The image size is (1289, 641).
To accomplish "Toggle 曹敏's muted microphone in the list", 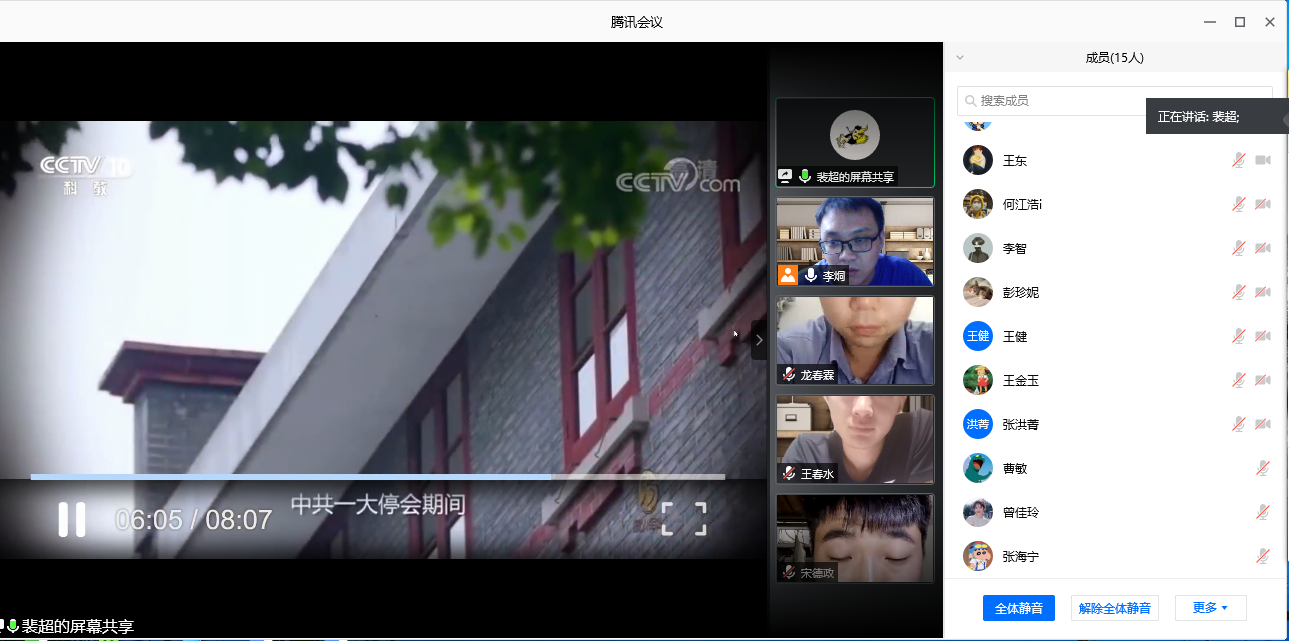I will point(1263,468).
